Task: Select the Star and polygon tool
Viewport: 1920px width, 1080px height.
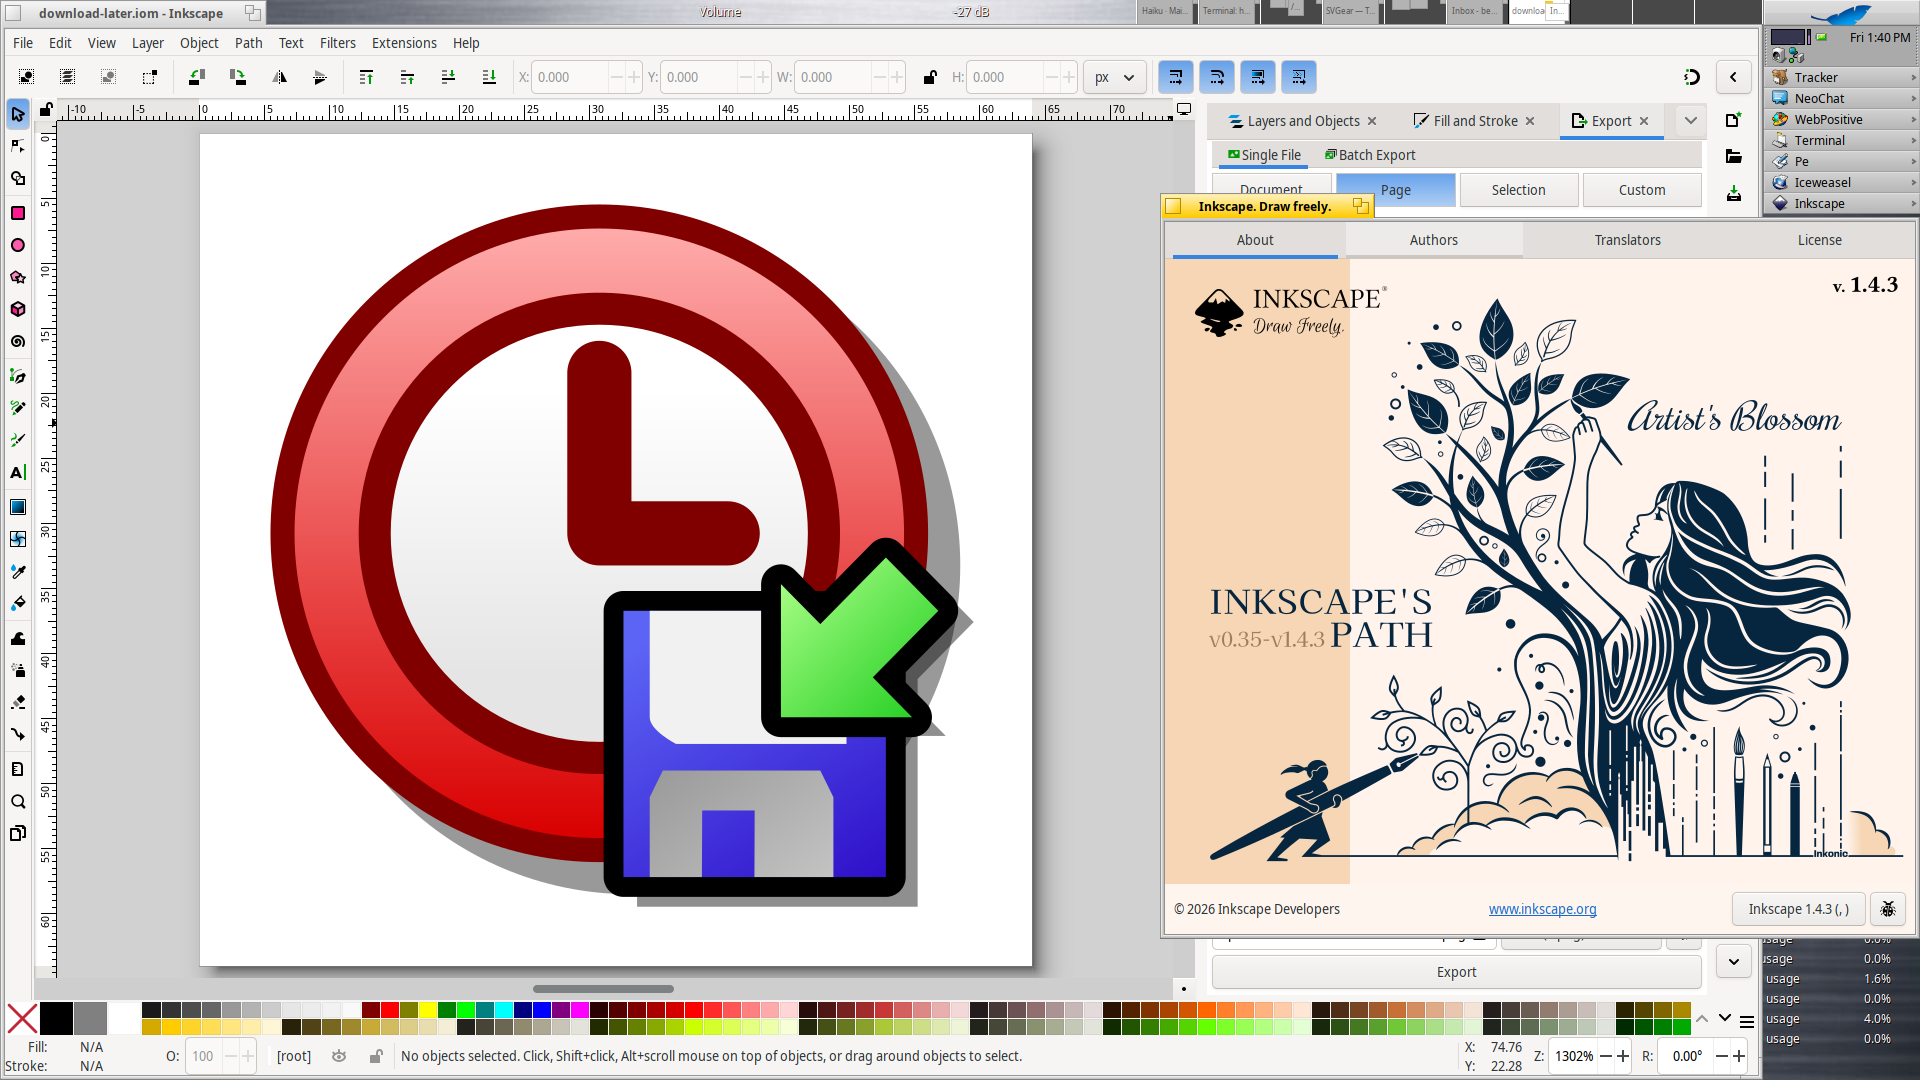Action: click(18, 277)
